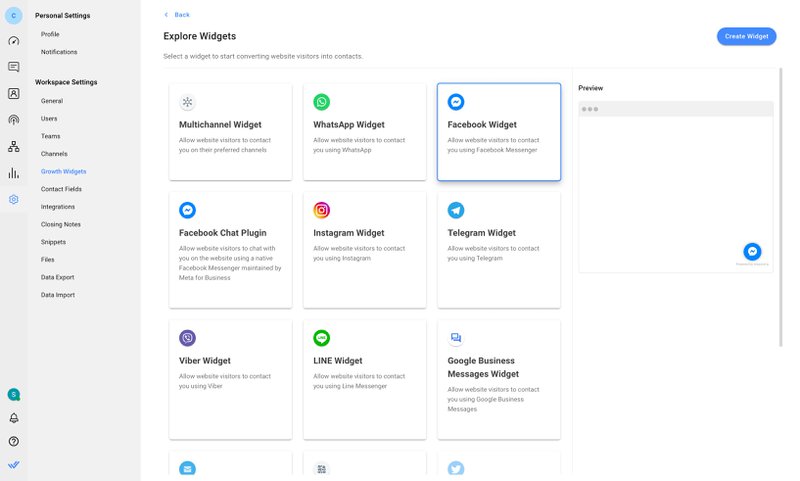This screenshot has height=481, width=800.
Task: Select the WhatsApp Widget card title
Action: tap(349, 124)
